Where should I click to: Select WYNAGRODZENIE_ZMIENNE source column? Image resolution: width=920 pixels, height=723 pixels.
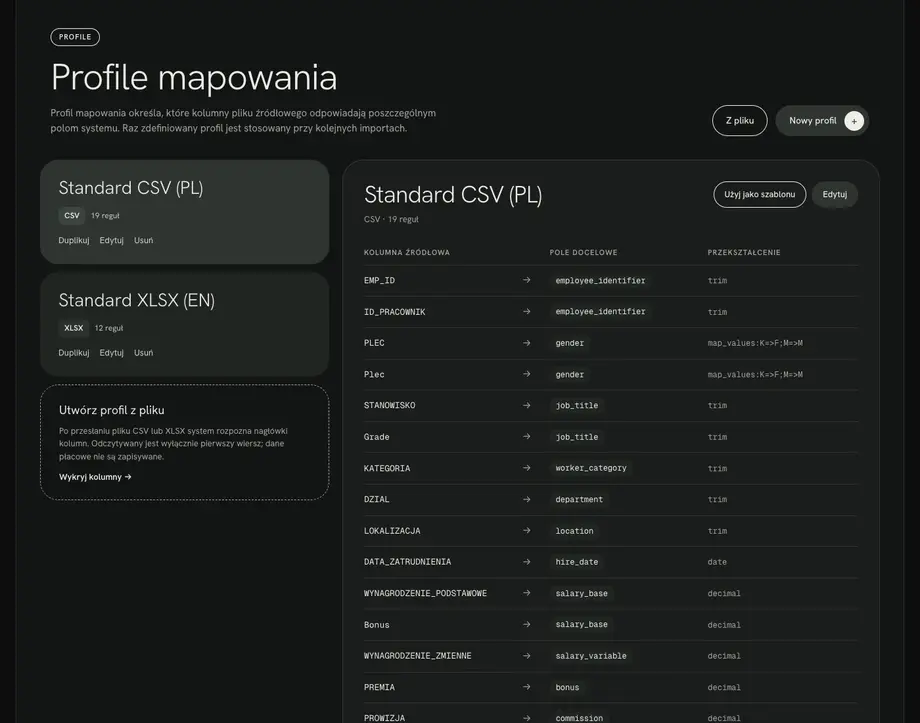[418, 656]
